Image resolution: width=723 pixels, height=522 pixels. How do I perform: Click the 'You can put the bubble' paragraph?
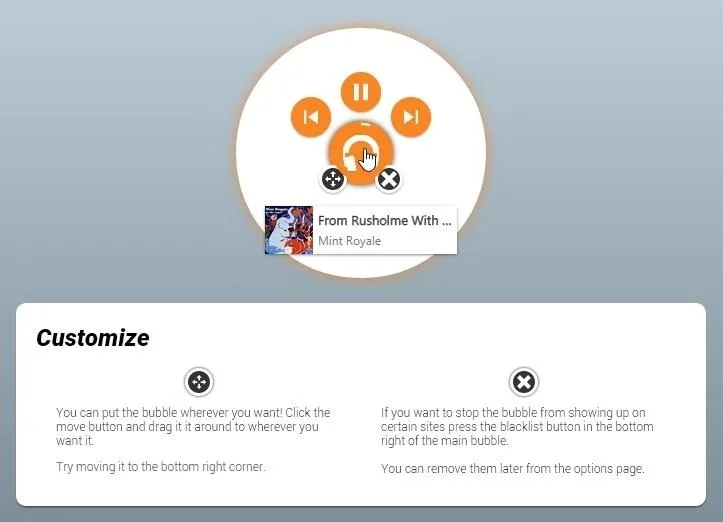click(193, 427)
